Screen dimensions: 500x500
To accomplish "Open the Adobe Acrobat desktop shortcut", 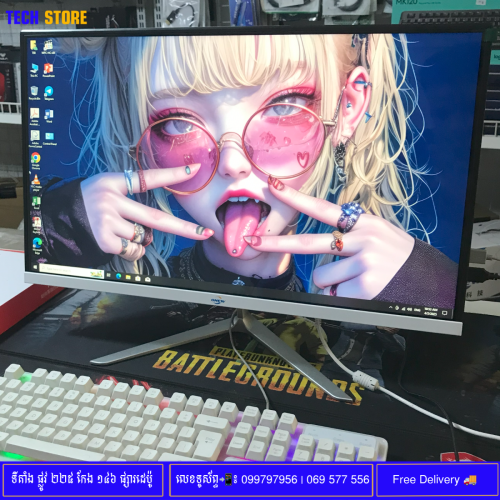I will [35, 117].
